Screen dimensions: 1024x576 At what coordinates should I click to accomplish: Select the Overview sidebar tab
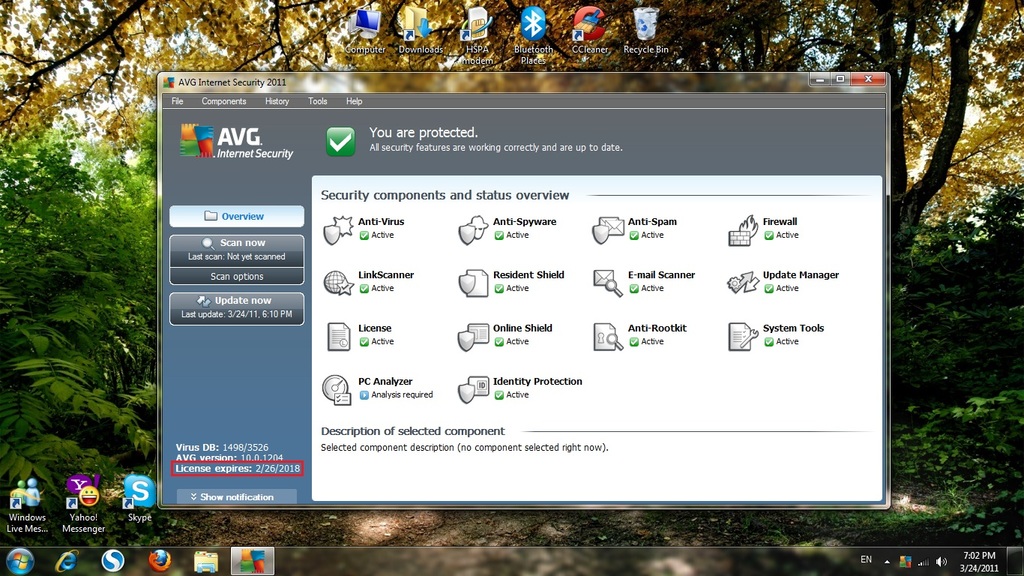(237, 216)
